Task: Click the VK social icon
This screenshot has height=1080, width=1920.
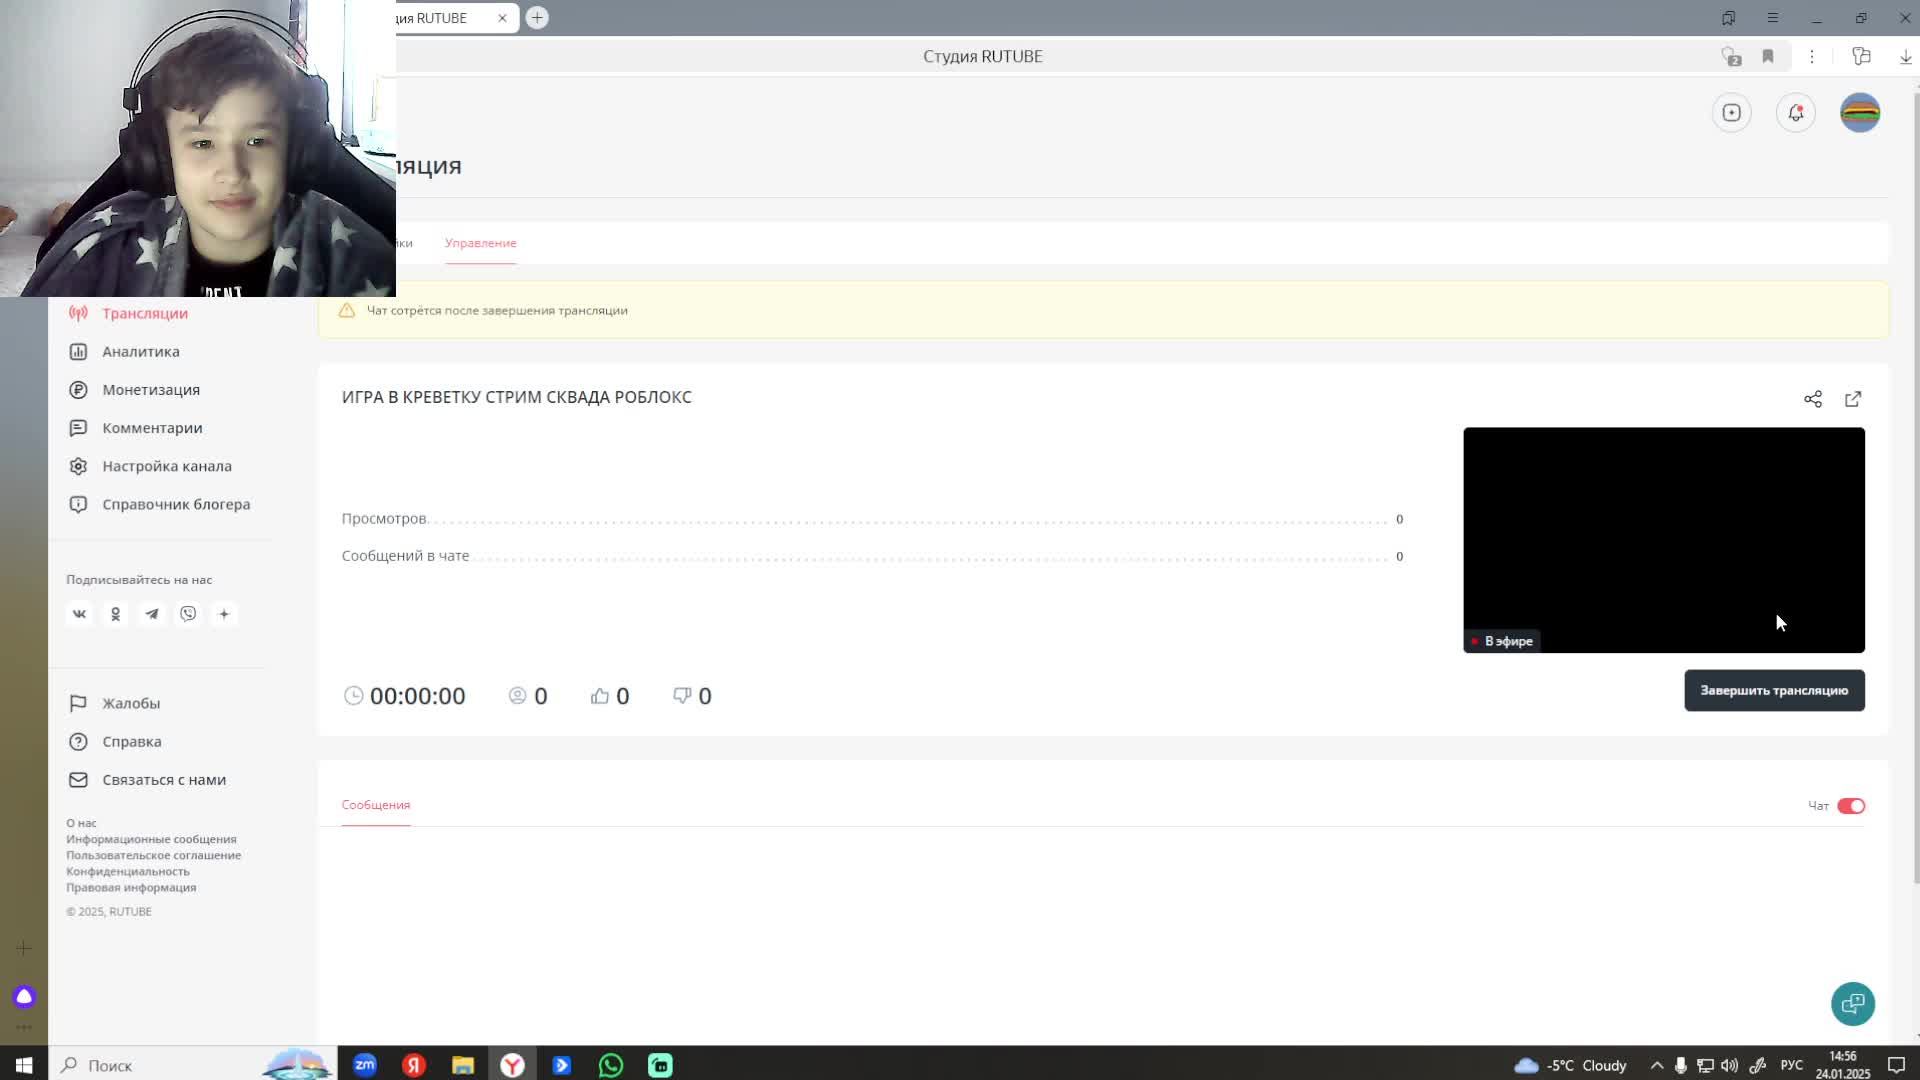Action: click(x=79, y=614)
